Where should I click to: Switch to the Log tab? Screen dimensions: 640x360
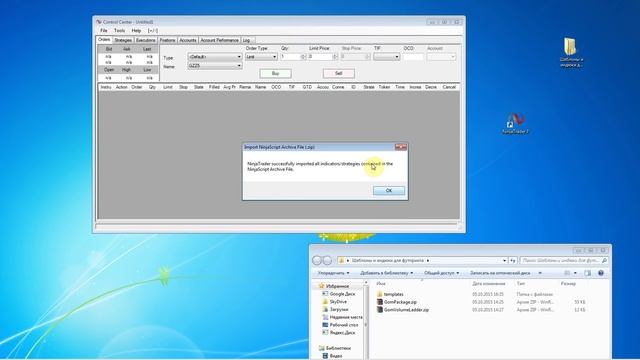(x=247, y=40)
